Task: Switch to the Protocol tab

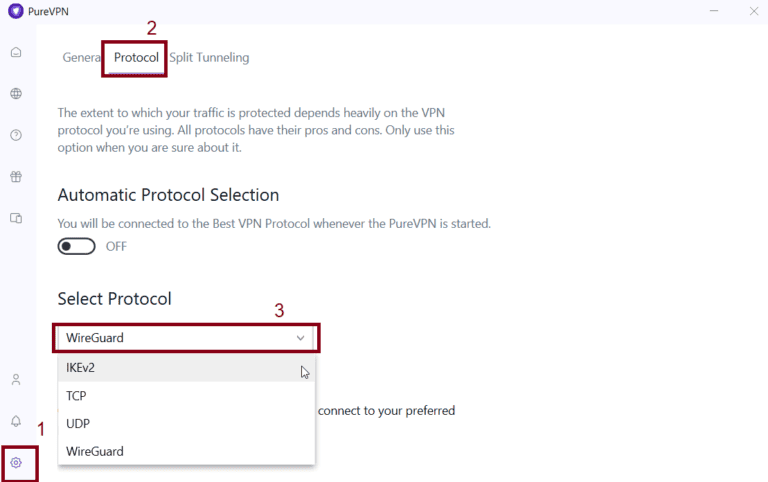Action: (x=136, y=58)
